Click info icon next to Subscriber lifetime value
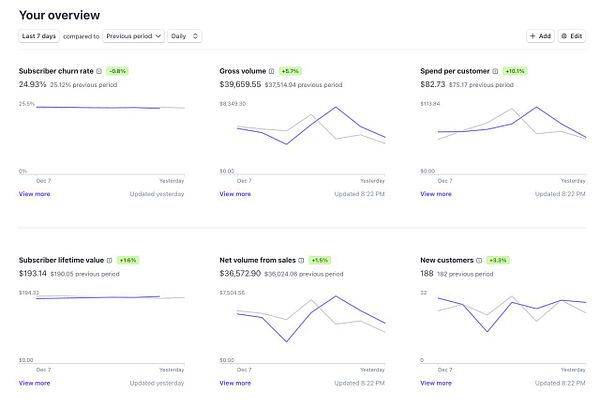The width and height of the screenshot is (600, 405). point(109,260)
